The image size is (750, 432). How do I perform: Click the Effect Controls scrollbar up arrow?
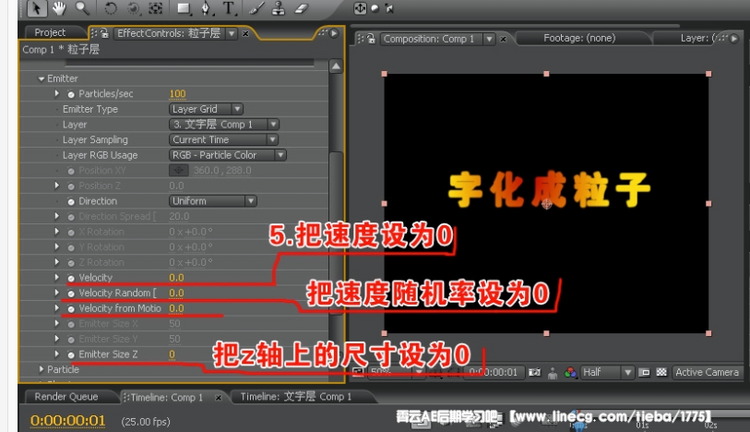[x=336, y=66]
